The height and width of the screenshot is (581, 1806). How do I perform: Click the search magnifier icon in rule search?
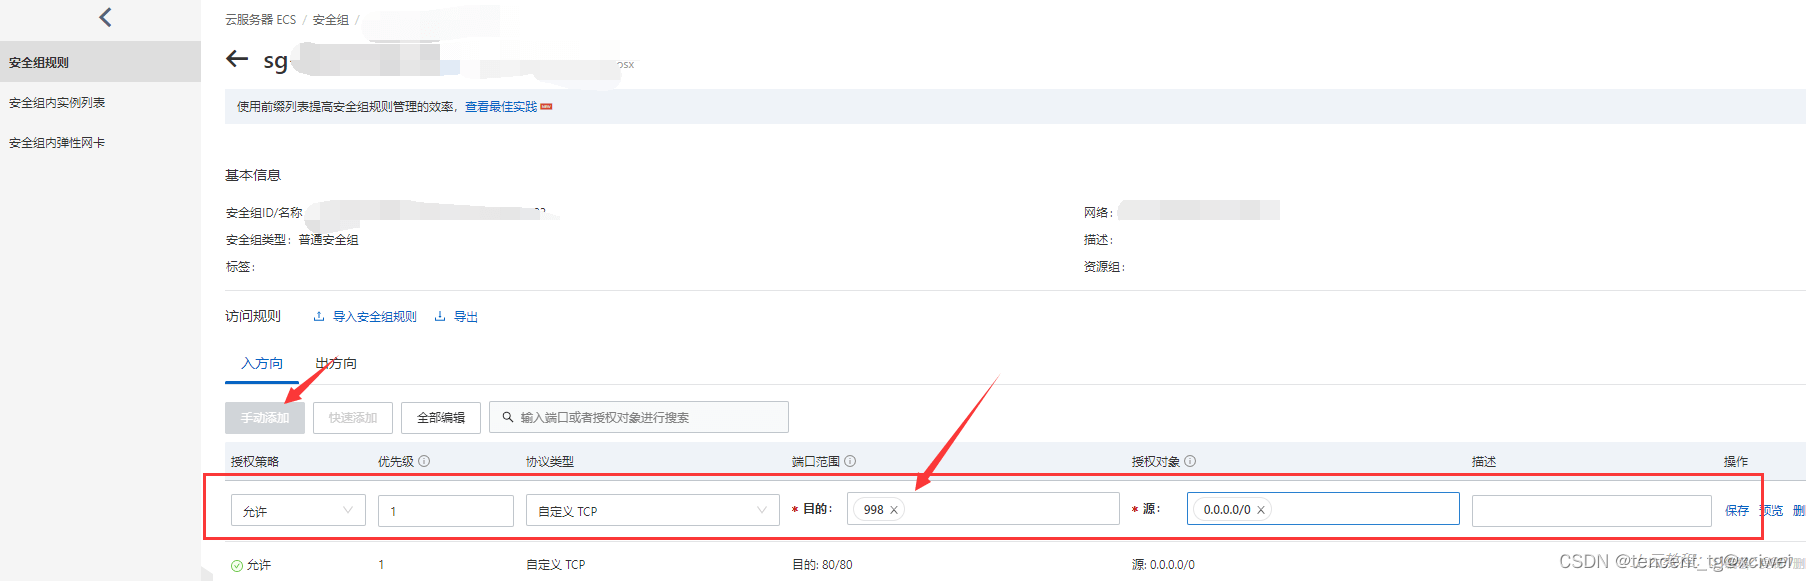click(x=508, y=417)
